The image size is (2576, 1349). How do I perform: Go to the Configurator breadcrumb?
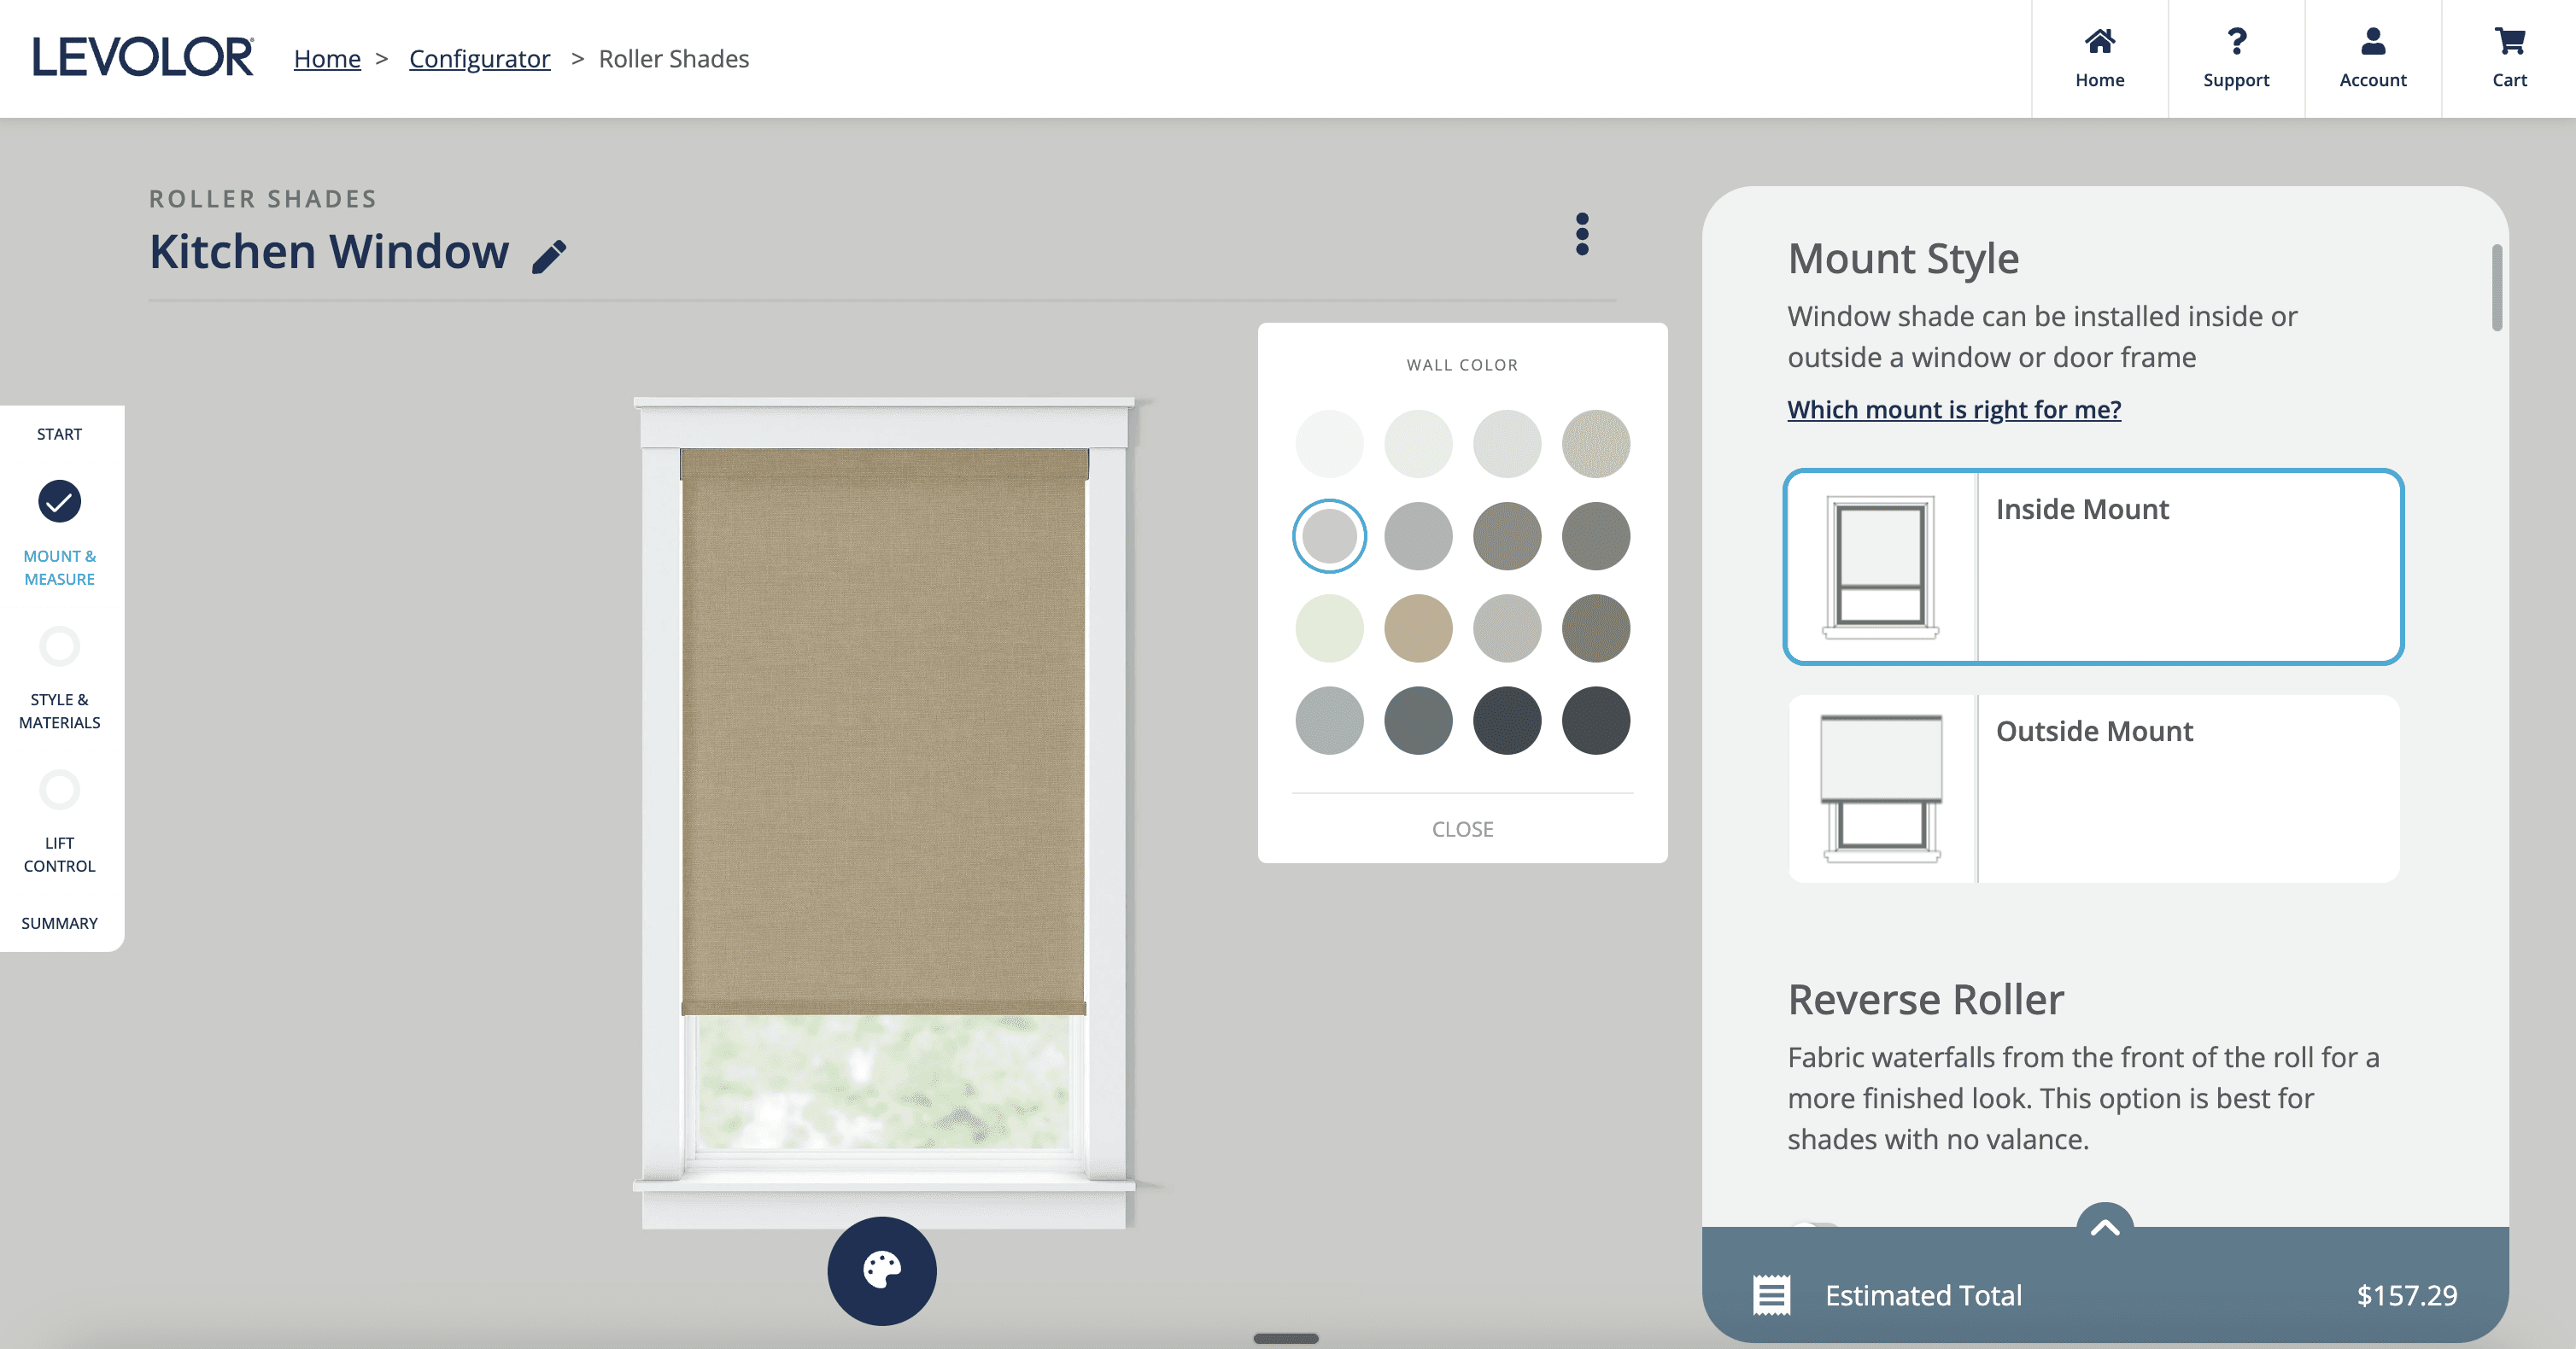tap(480, 58)
